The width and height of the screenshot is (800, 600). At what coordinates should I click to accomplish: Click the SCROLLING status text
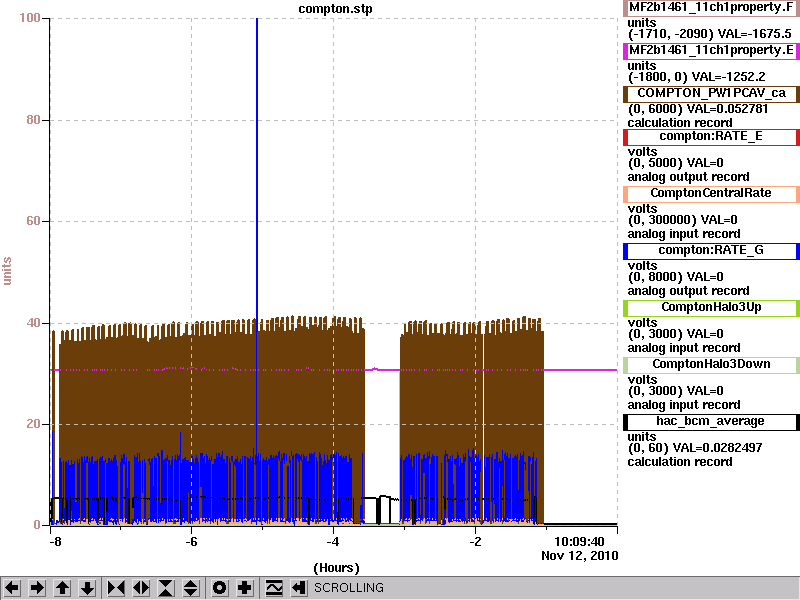(348, 588)
